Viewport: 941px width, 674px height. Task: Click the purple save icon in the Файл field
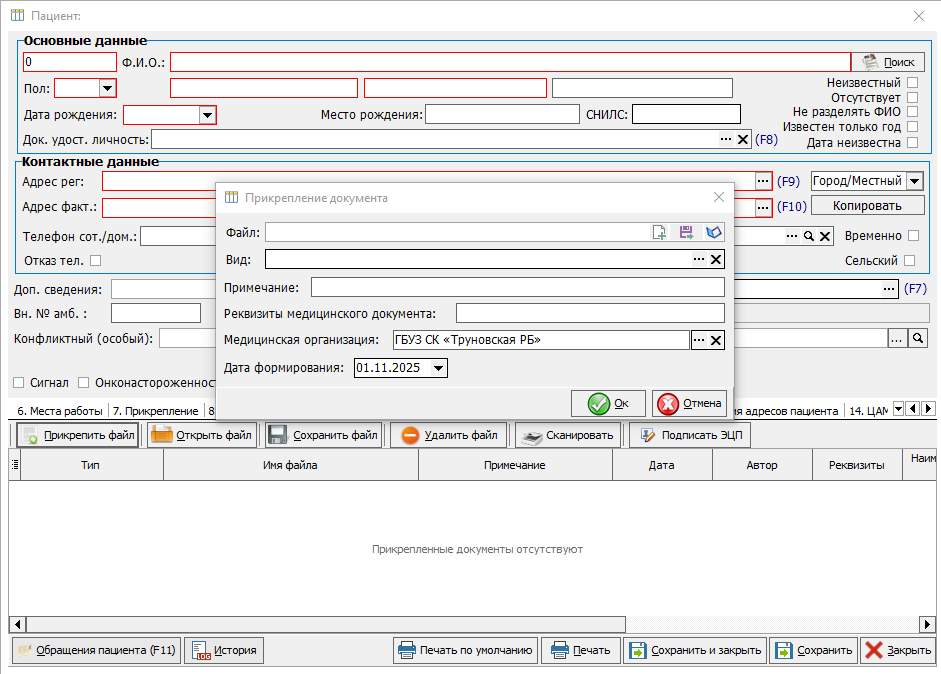(686, 232)
